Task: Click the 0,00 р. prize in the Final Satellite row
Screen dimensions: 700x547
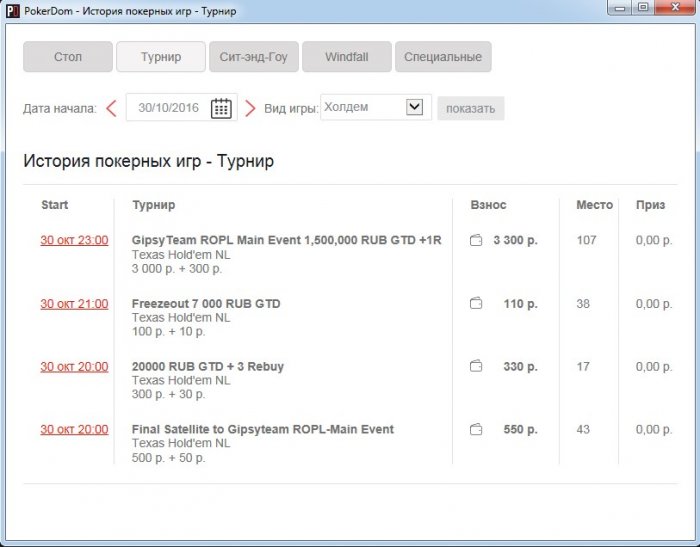Action: [x=654, y=430]
